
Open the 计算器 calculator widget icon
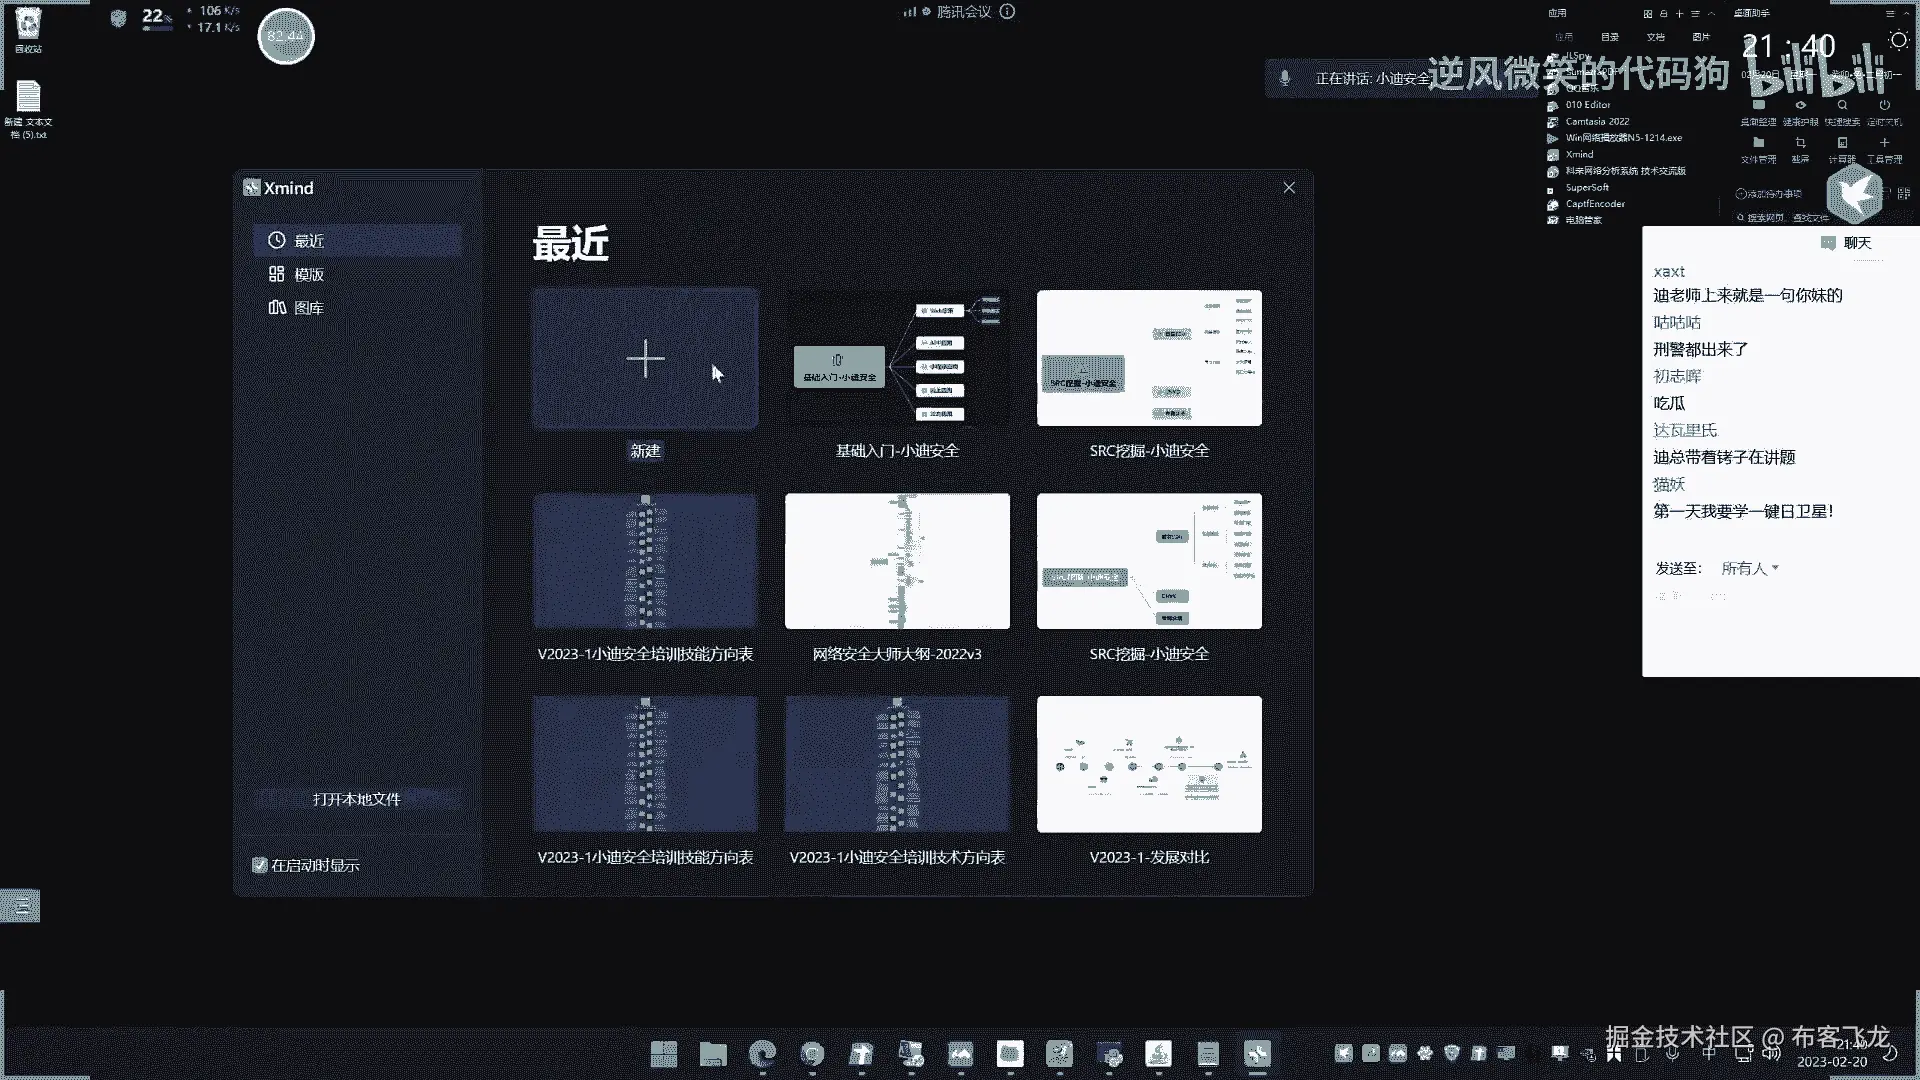[x=1842, y=143]
